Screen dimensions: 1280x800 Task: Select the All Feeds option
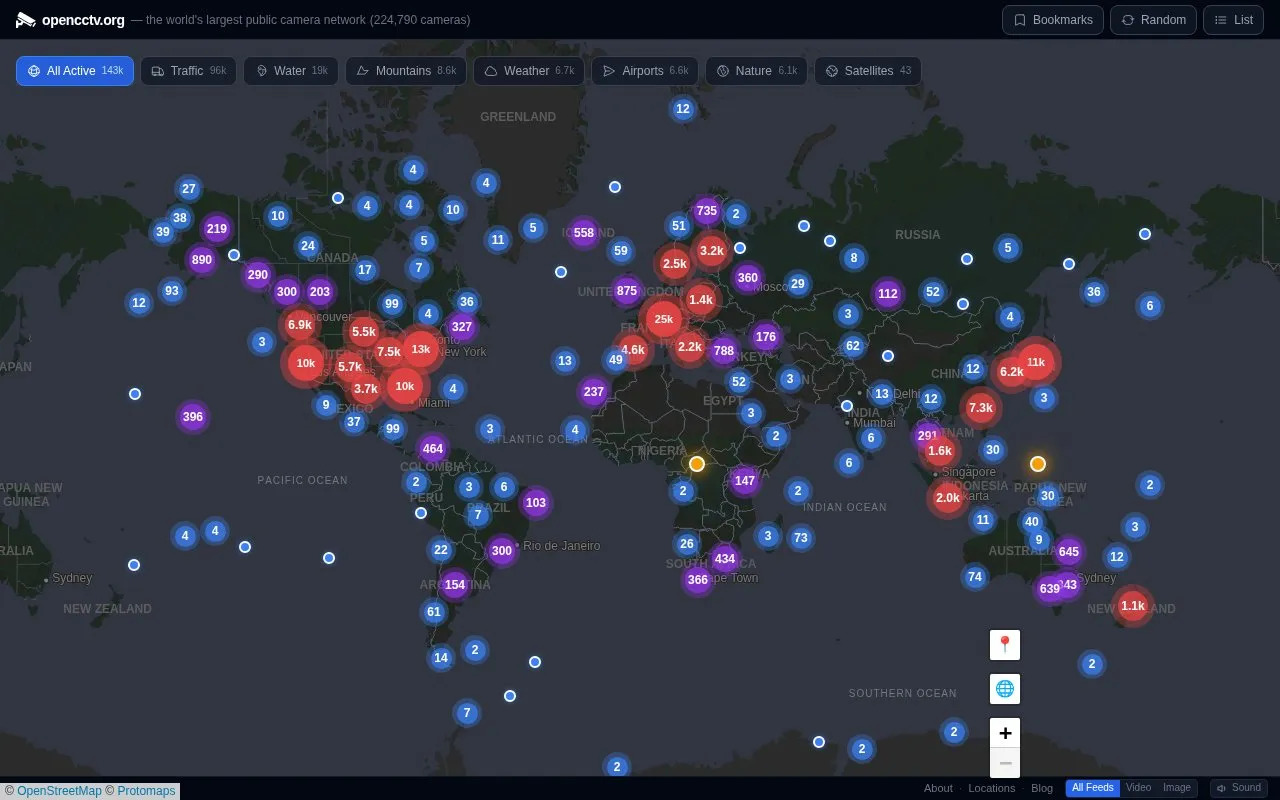click(x=1093, y=788)
